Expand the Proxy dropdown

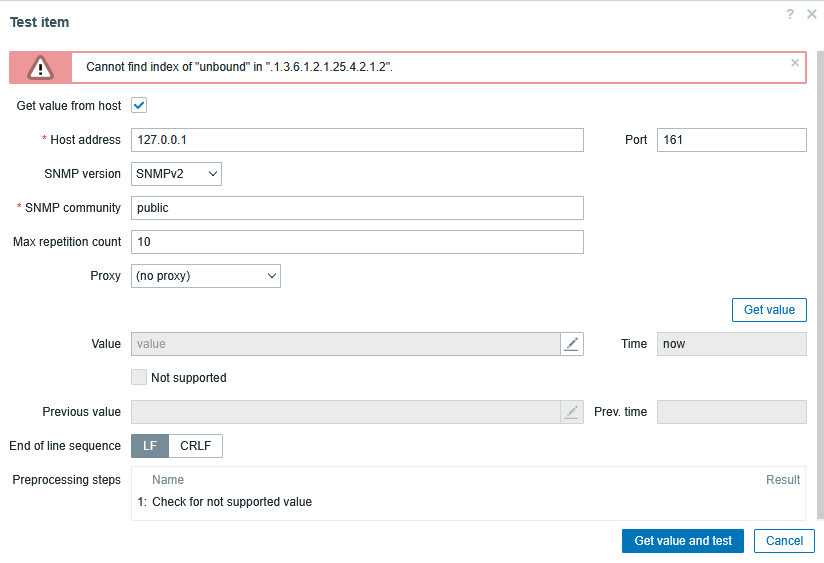[x=206, y=276]
